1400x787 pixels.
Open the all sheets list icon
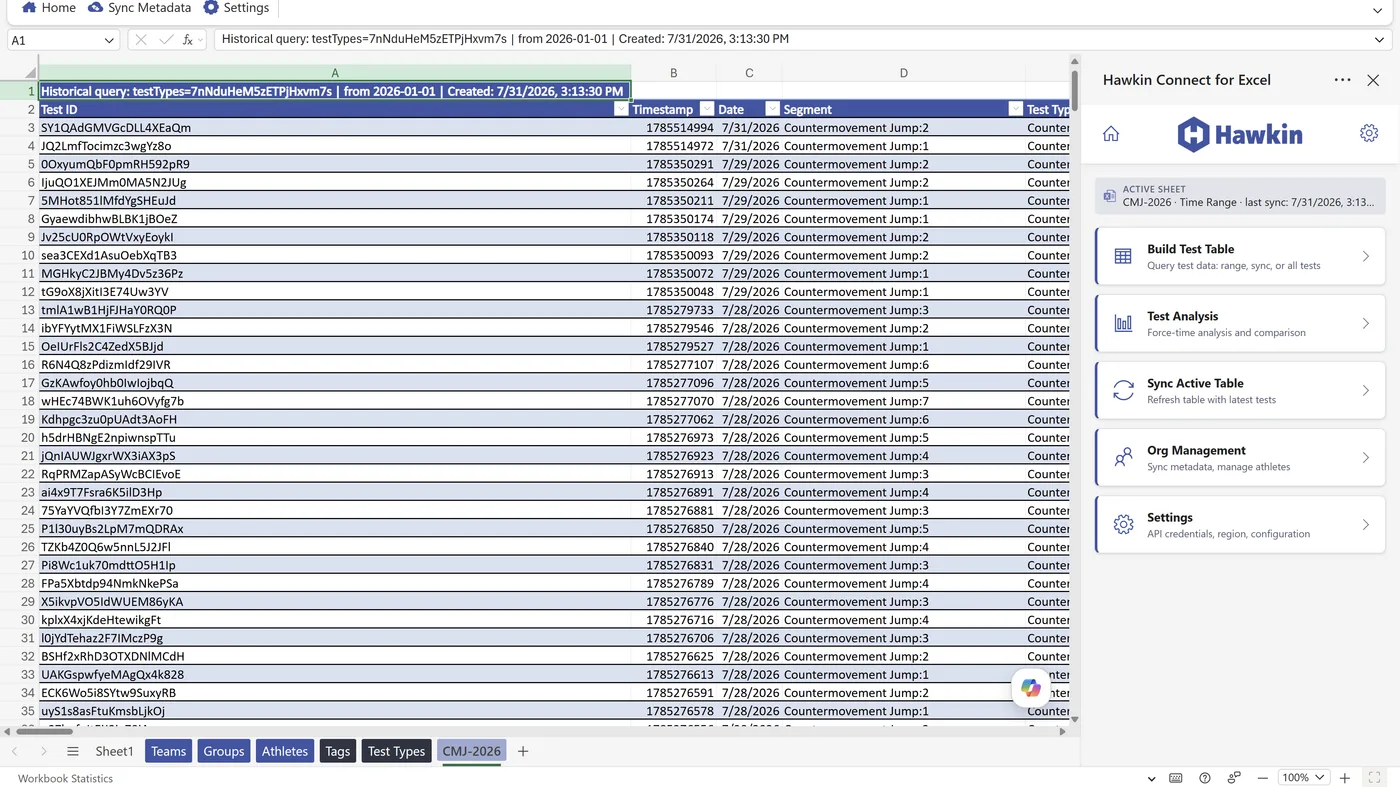point(73,751)
